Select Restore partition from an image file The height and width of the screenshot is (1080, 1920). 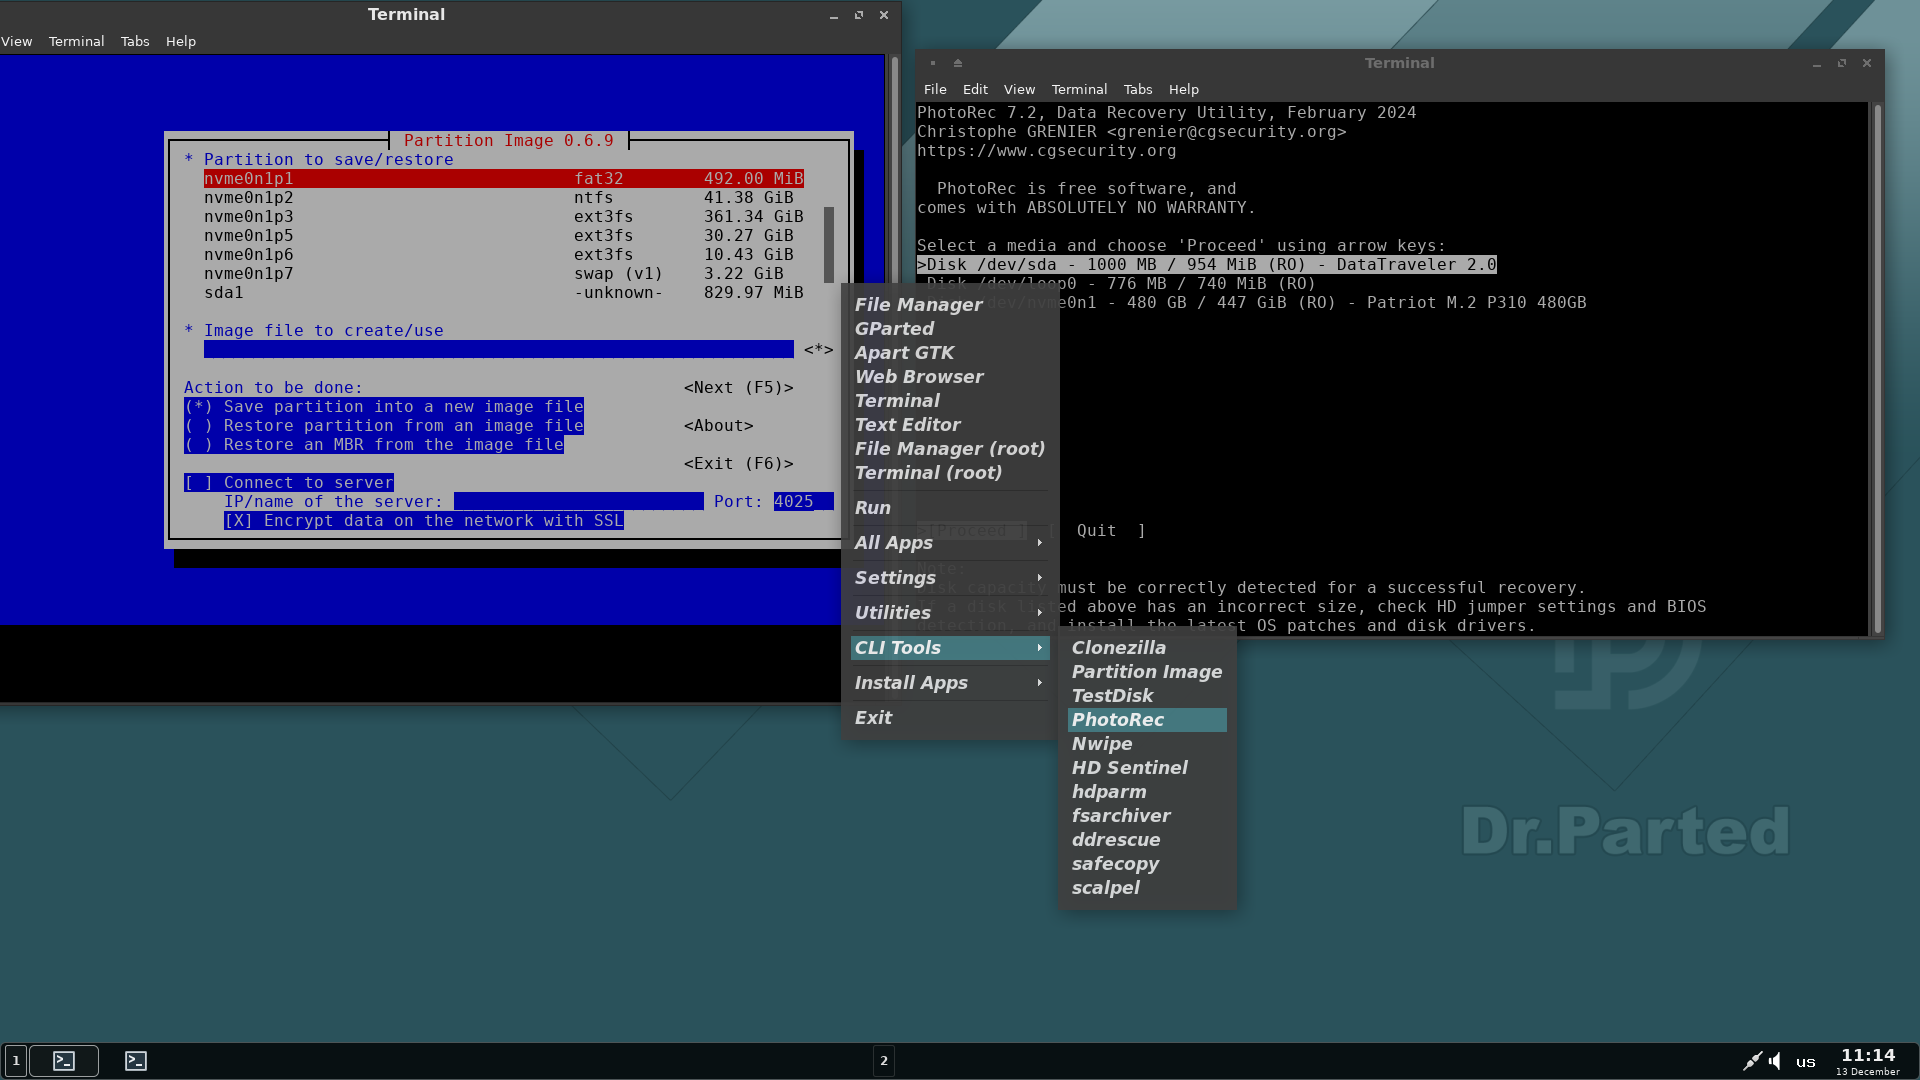(x=200, y=426)
